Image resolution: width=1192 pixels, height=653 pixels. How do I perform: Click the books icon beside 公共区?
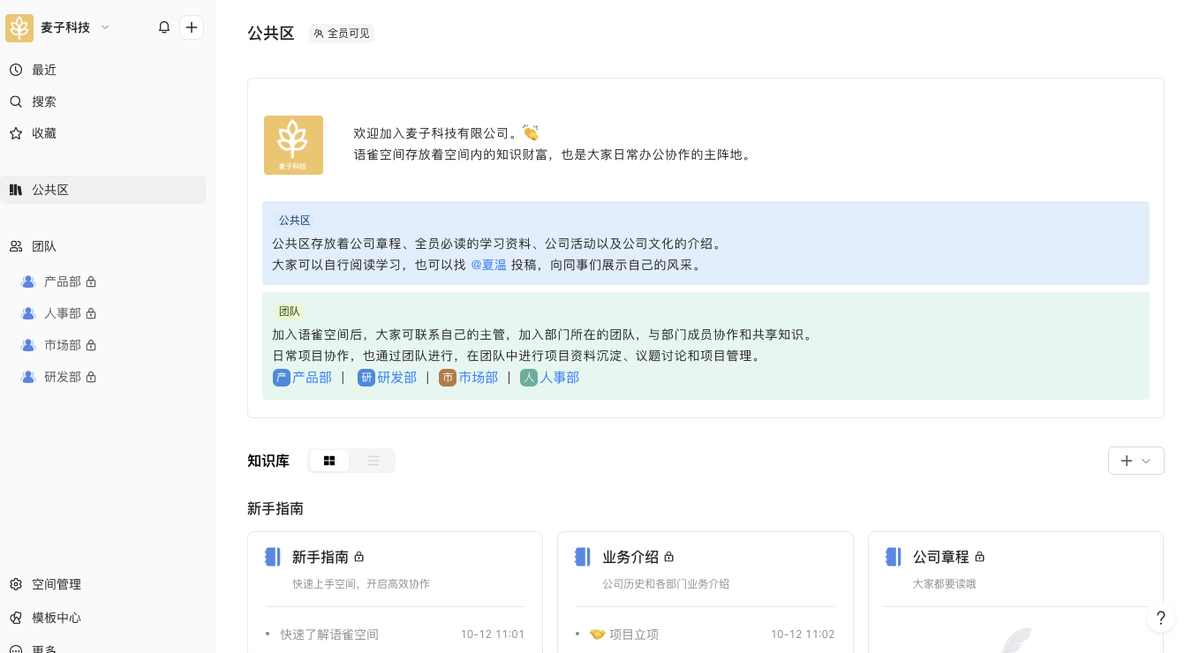coord(16,190)
